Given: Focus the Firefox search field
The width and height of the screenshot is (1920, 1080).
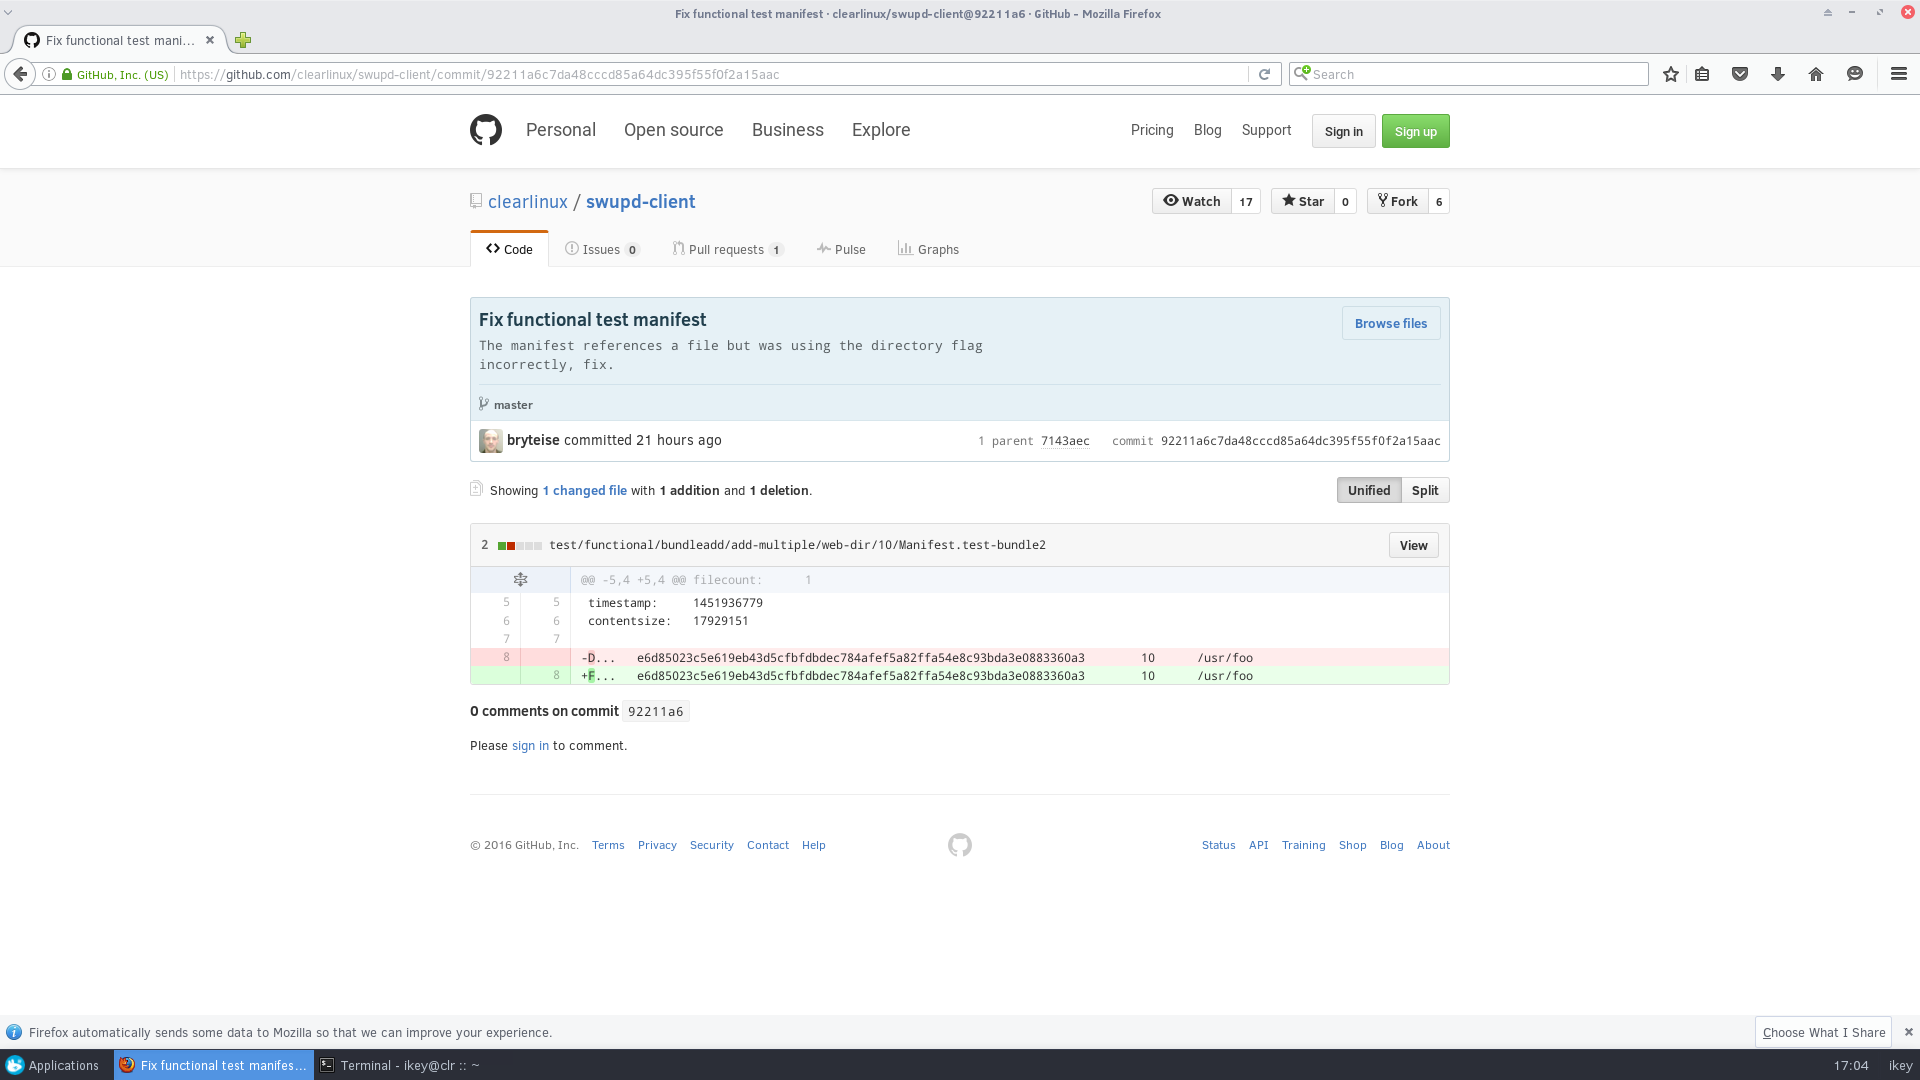Looking at the screenshot, I should (1470, 74).
